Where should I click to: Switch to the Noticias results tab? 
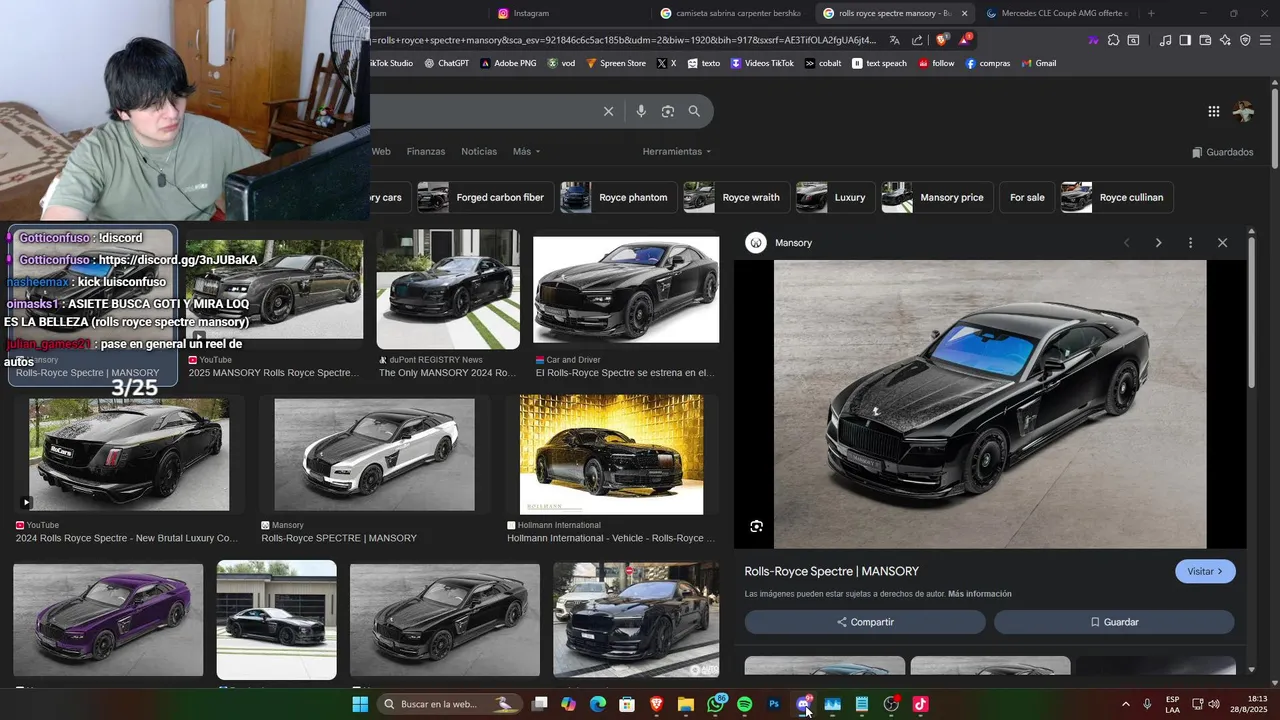click(479, 152)
